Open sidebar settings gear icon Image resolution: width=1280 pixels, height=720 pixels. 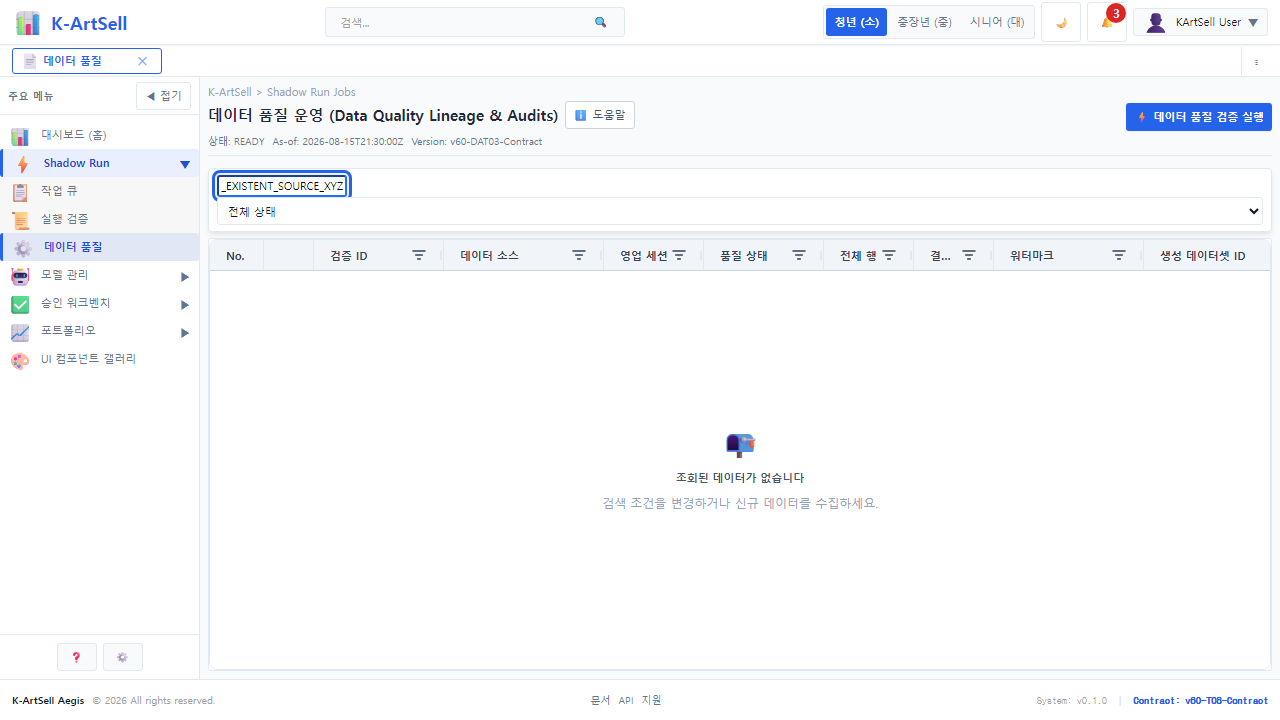pos(123,657)
